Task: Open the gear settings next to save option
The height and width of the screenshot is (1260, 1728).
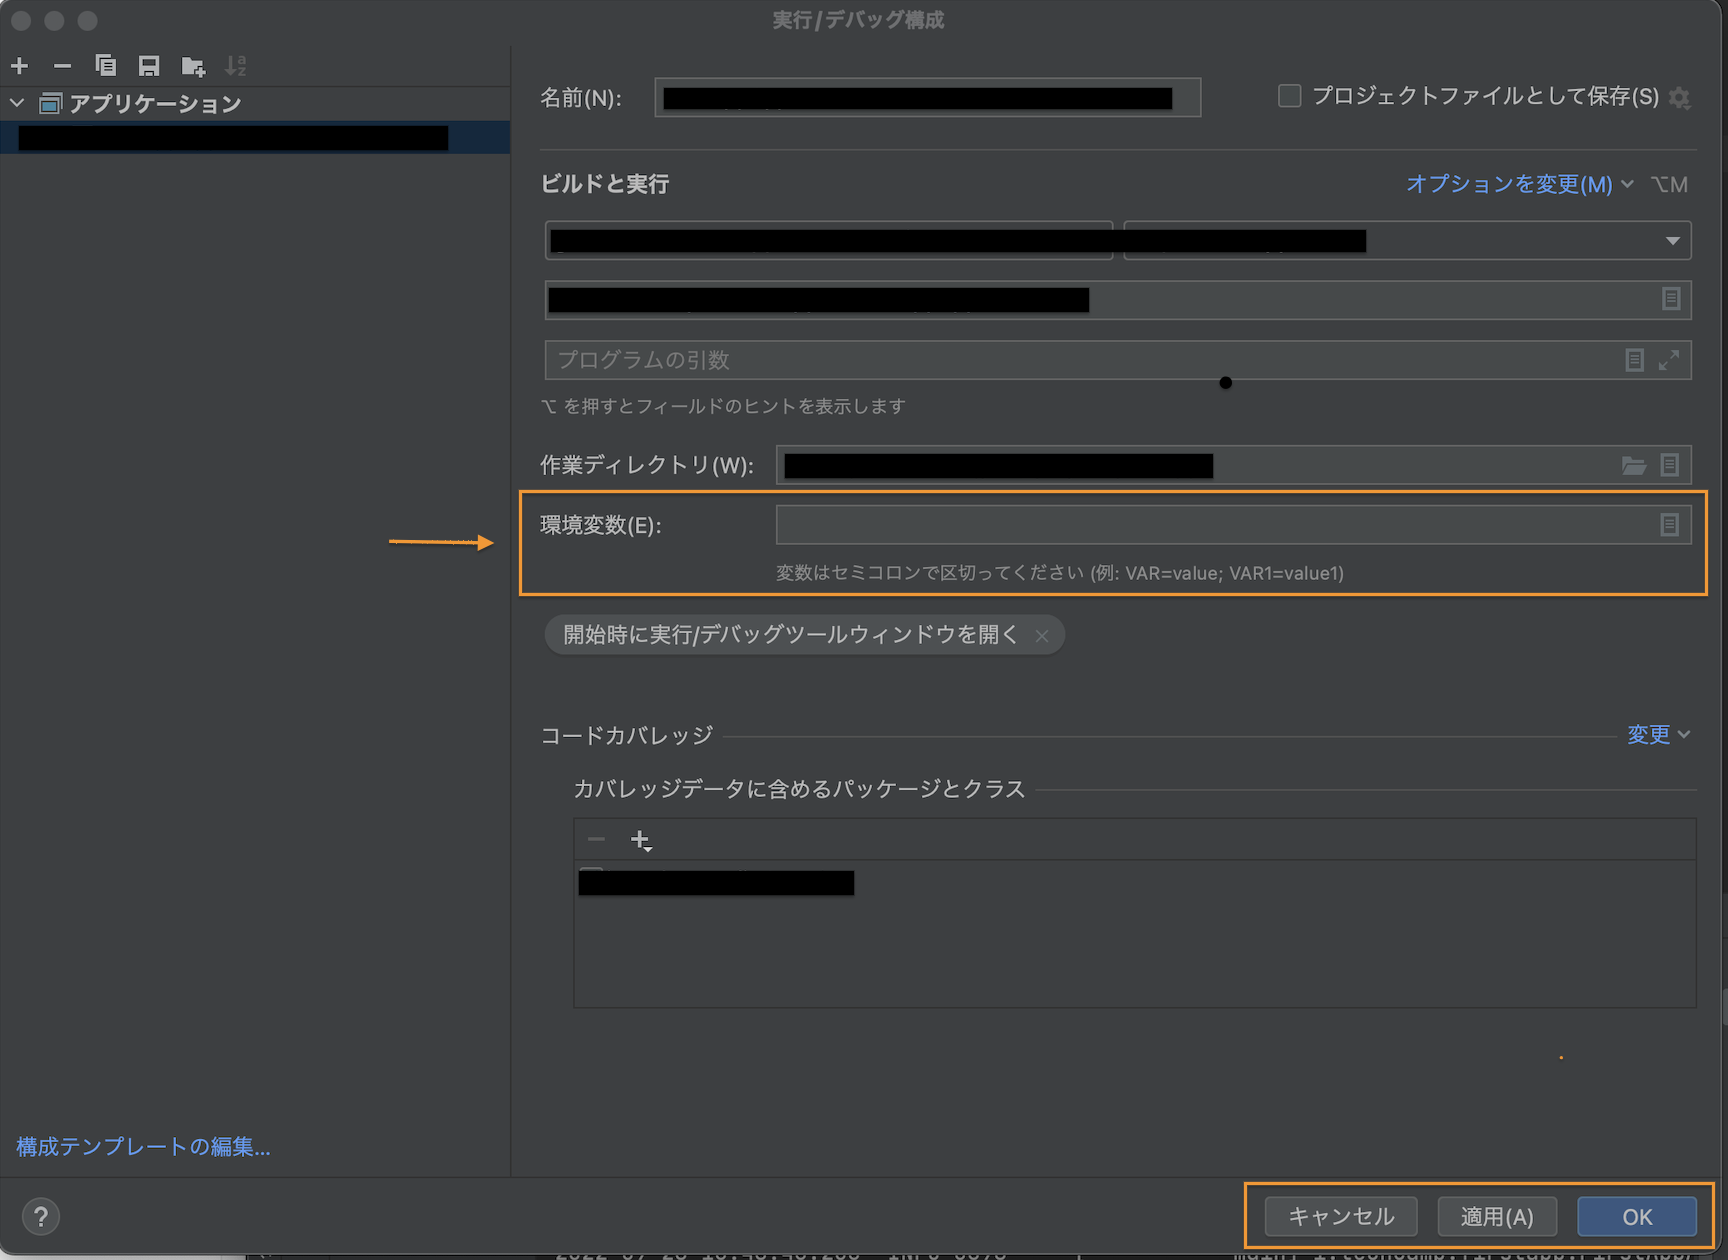Action: click(1679, 97)
